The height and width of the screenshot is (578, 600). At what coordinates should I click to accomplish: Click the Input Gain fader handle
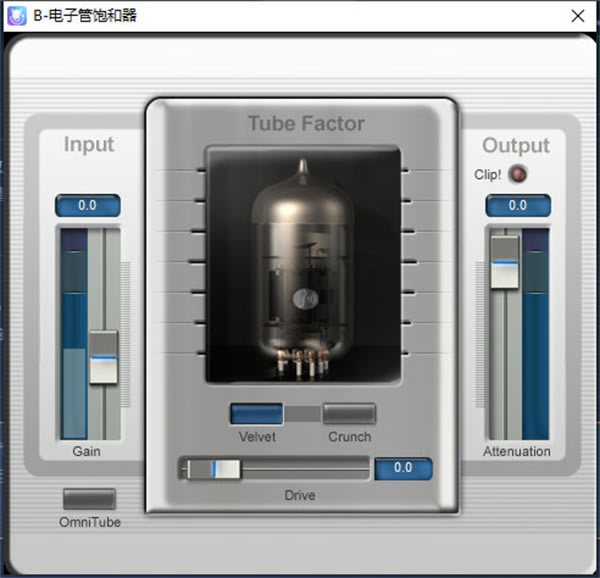(103, 357)
